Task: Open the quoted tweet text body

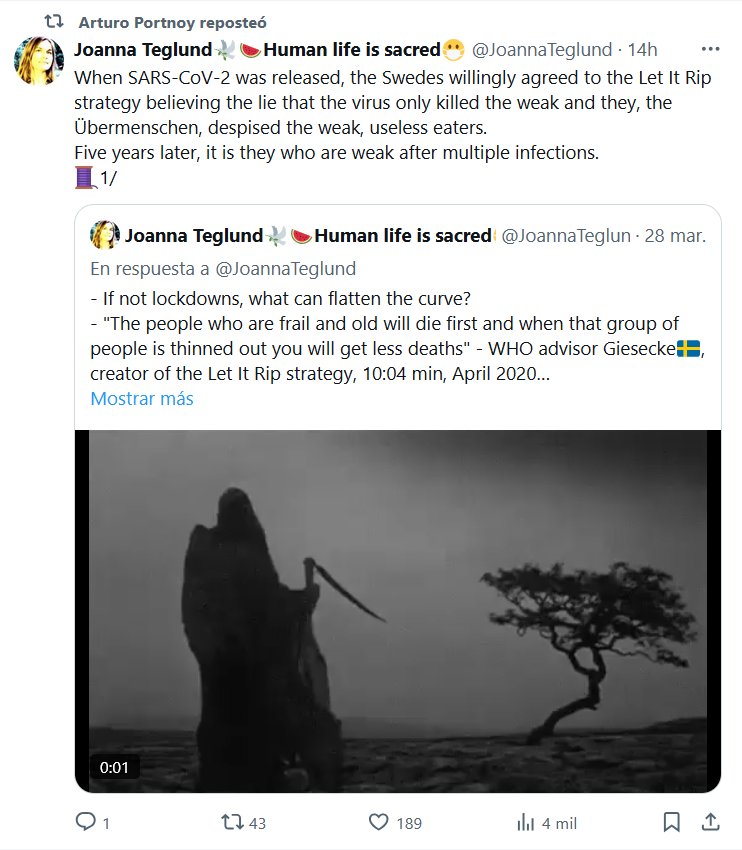Action: (395, 338)
